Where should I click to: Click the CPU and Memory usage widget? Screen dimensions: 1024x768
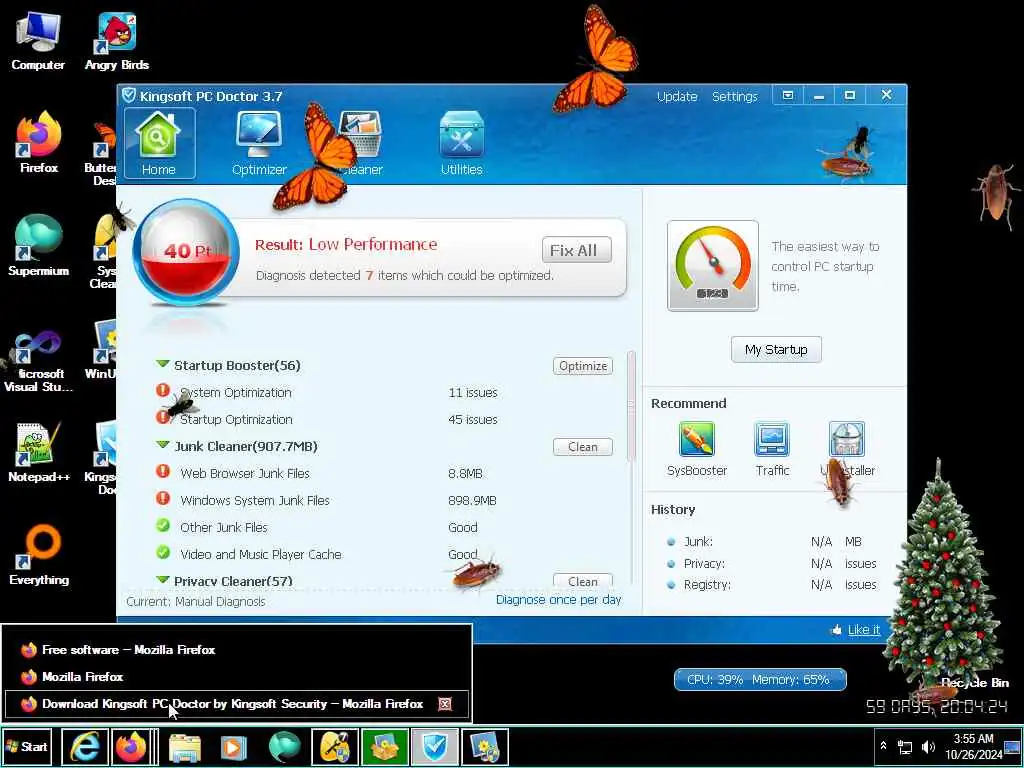click(760, 679)
